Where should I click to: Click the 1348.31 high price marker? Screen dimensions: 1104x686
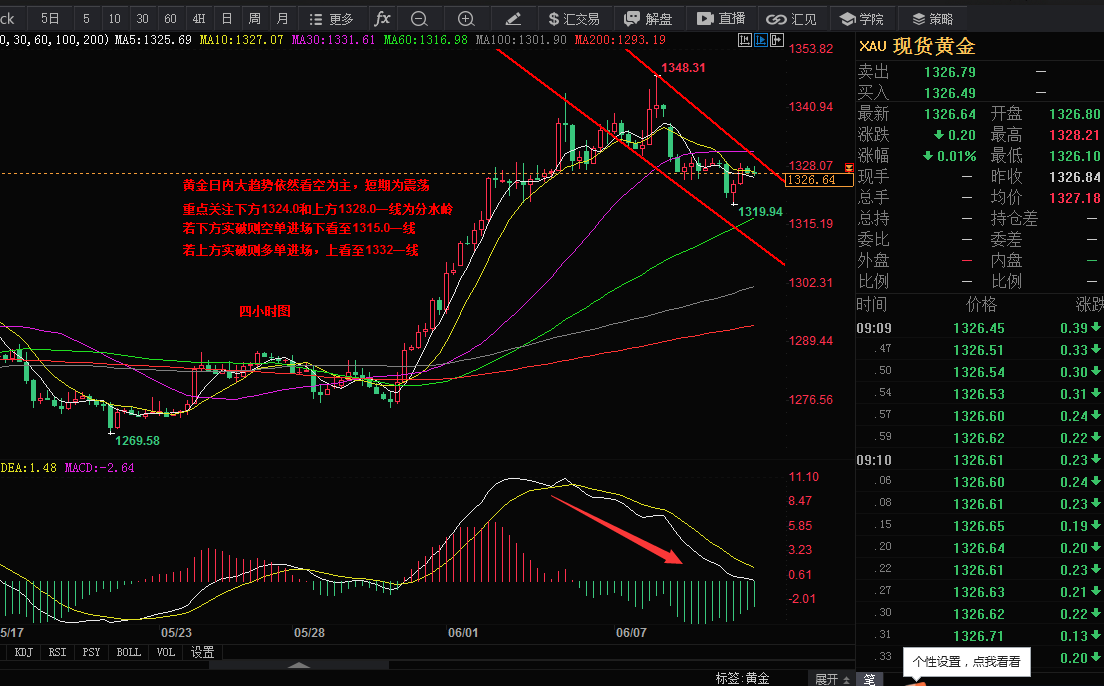click(x=683, y=68)
